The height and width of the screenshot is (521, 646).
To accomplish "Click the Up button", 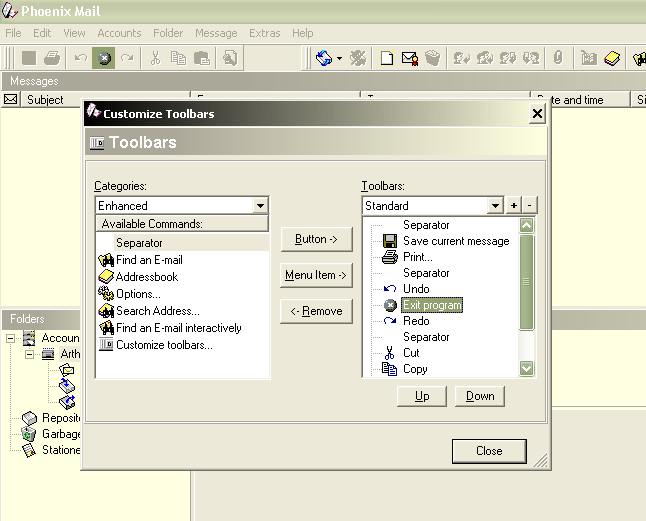I will (422, 396).
